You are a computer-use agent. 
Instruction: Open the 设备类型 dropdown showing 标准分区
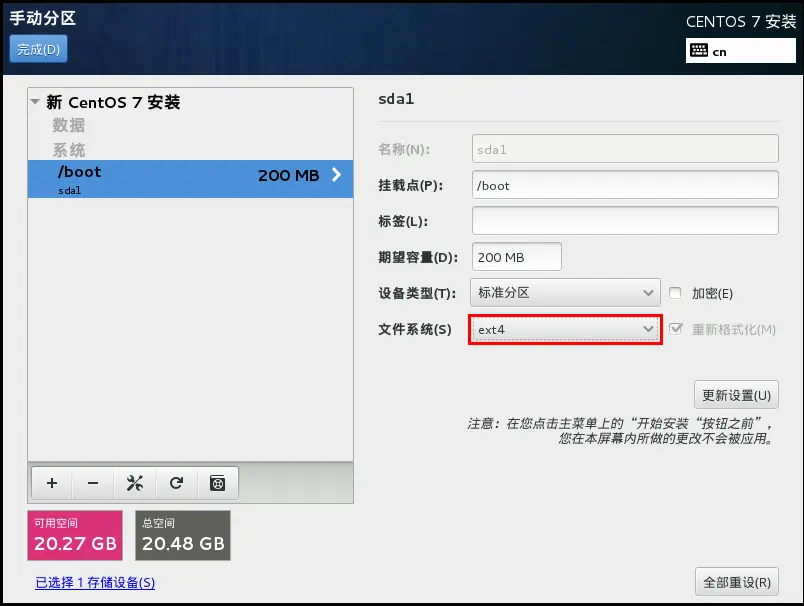coord(565,293)
